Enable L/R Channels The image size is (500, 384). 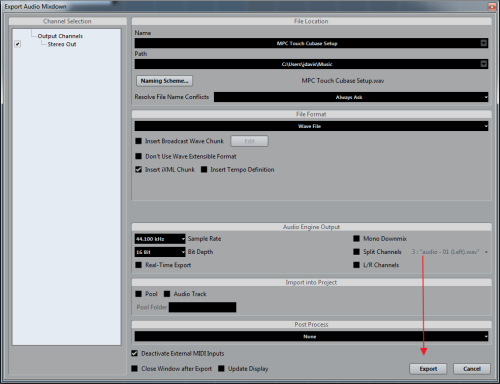(356, 265)
